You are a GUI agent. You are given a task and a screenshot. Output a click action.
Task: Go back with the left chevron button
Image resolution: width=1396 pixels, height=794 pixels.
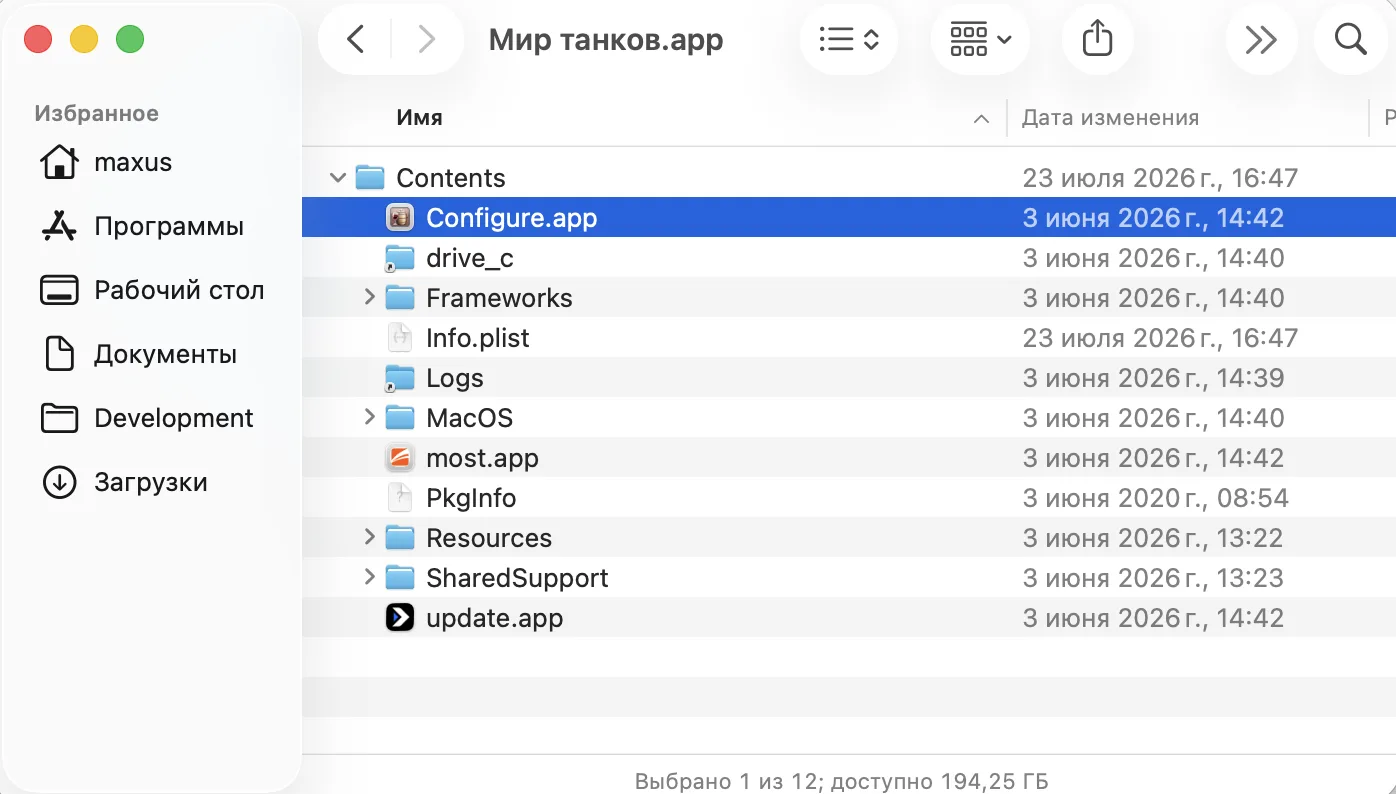(355, 40)
